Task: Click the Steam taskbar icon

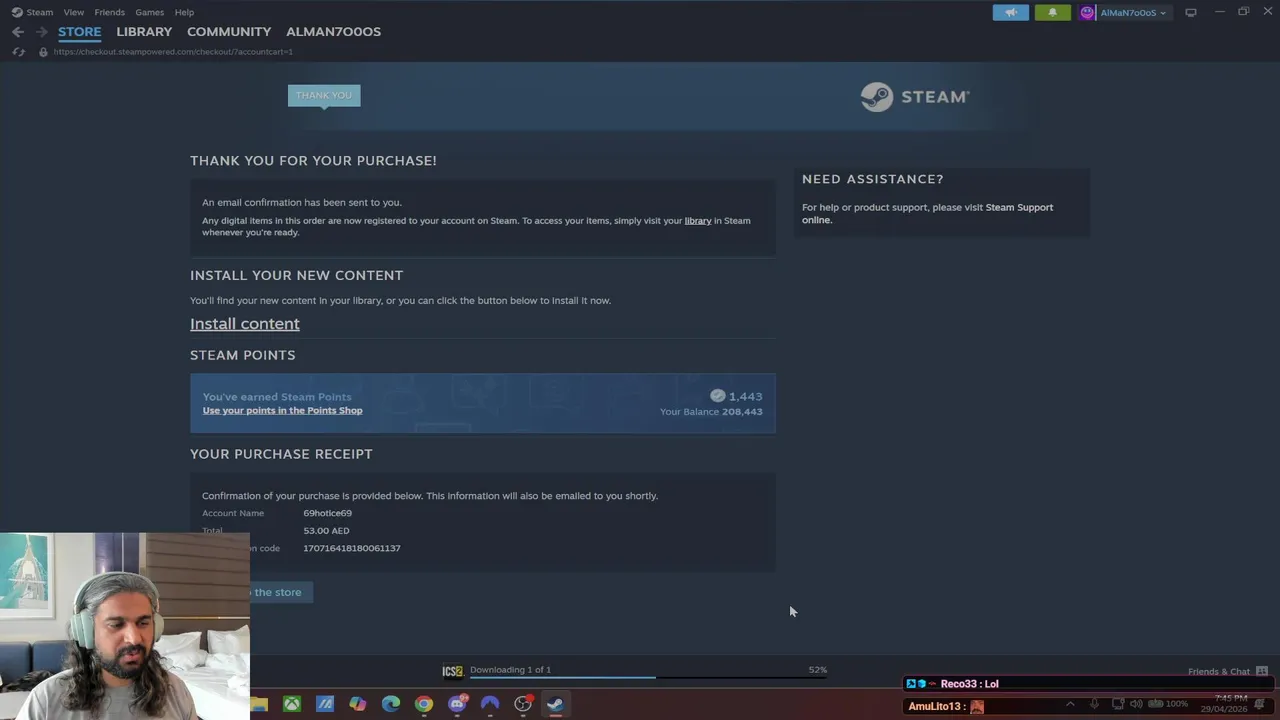Action: (555, 704)
